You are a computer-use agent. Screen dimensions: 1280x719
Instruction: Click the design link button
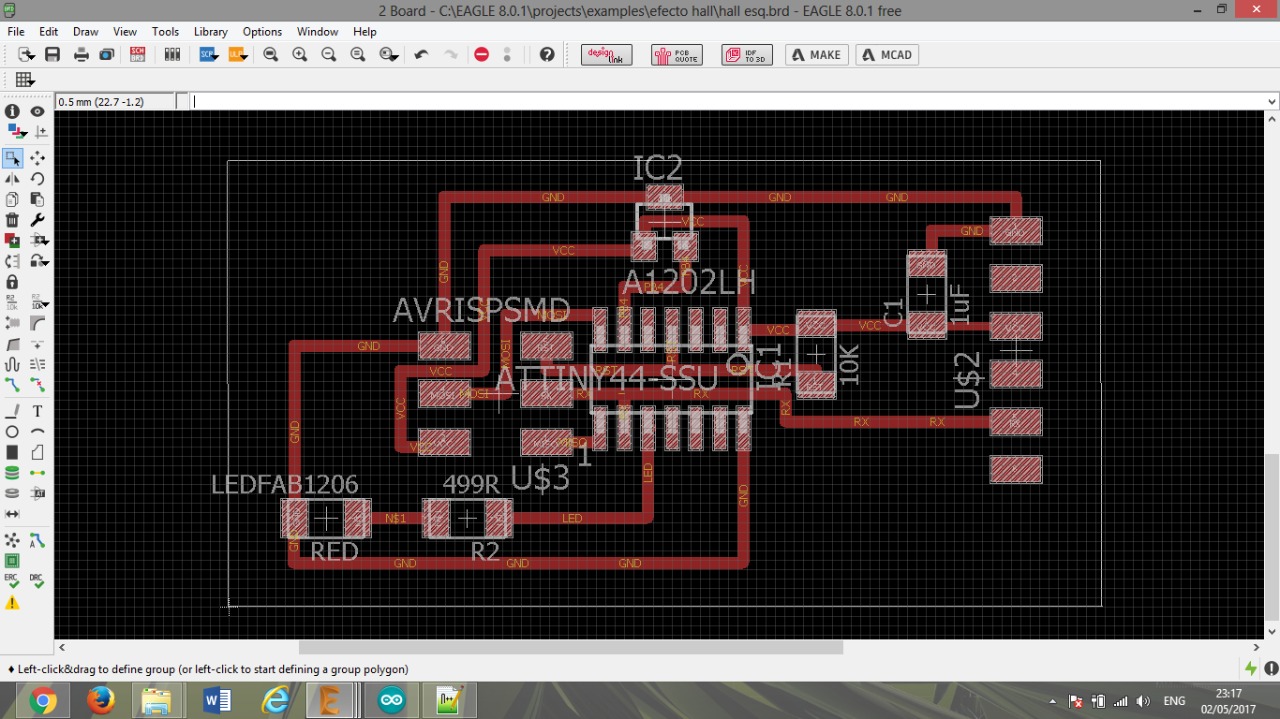[x=606, y=55]
